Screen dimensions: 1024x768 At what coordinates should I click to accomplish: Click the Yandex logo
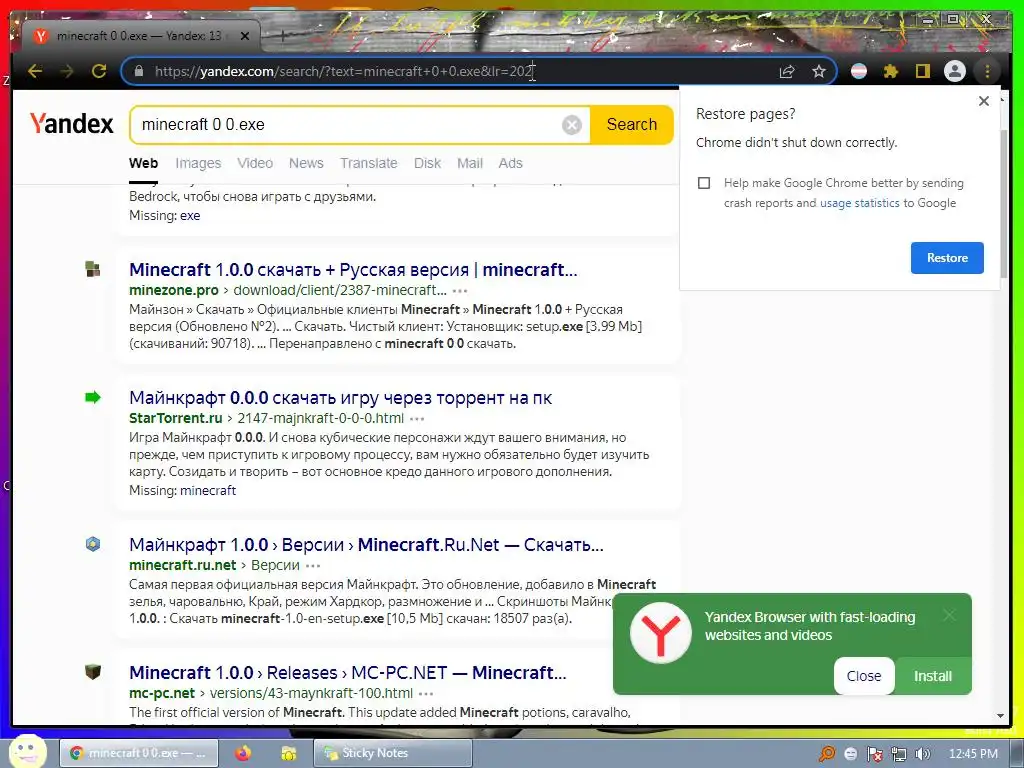point(71,123)
